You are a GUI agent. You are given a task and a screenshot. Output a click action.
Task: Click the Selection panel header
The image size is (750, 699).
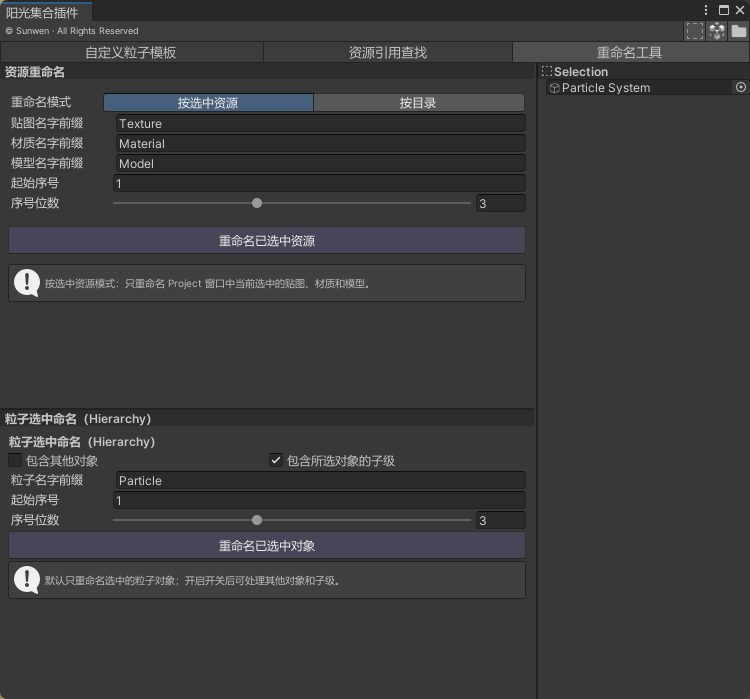pyautogui.click(x=644, y=71)
